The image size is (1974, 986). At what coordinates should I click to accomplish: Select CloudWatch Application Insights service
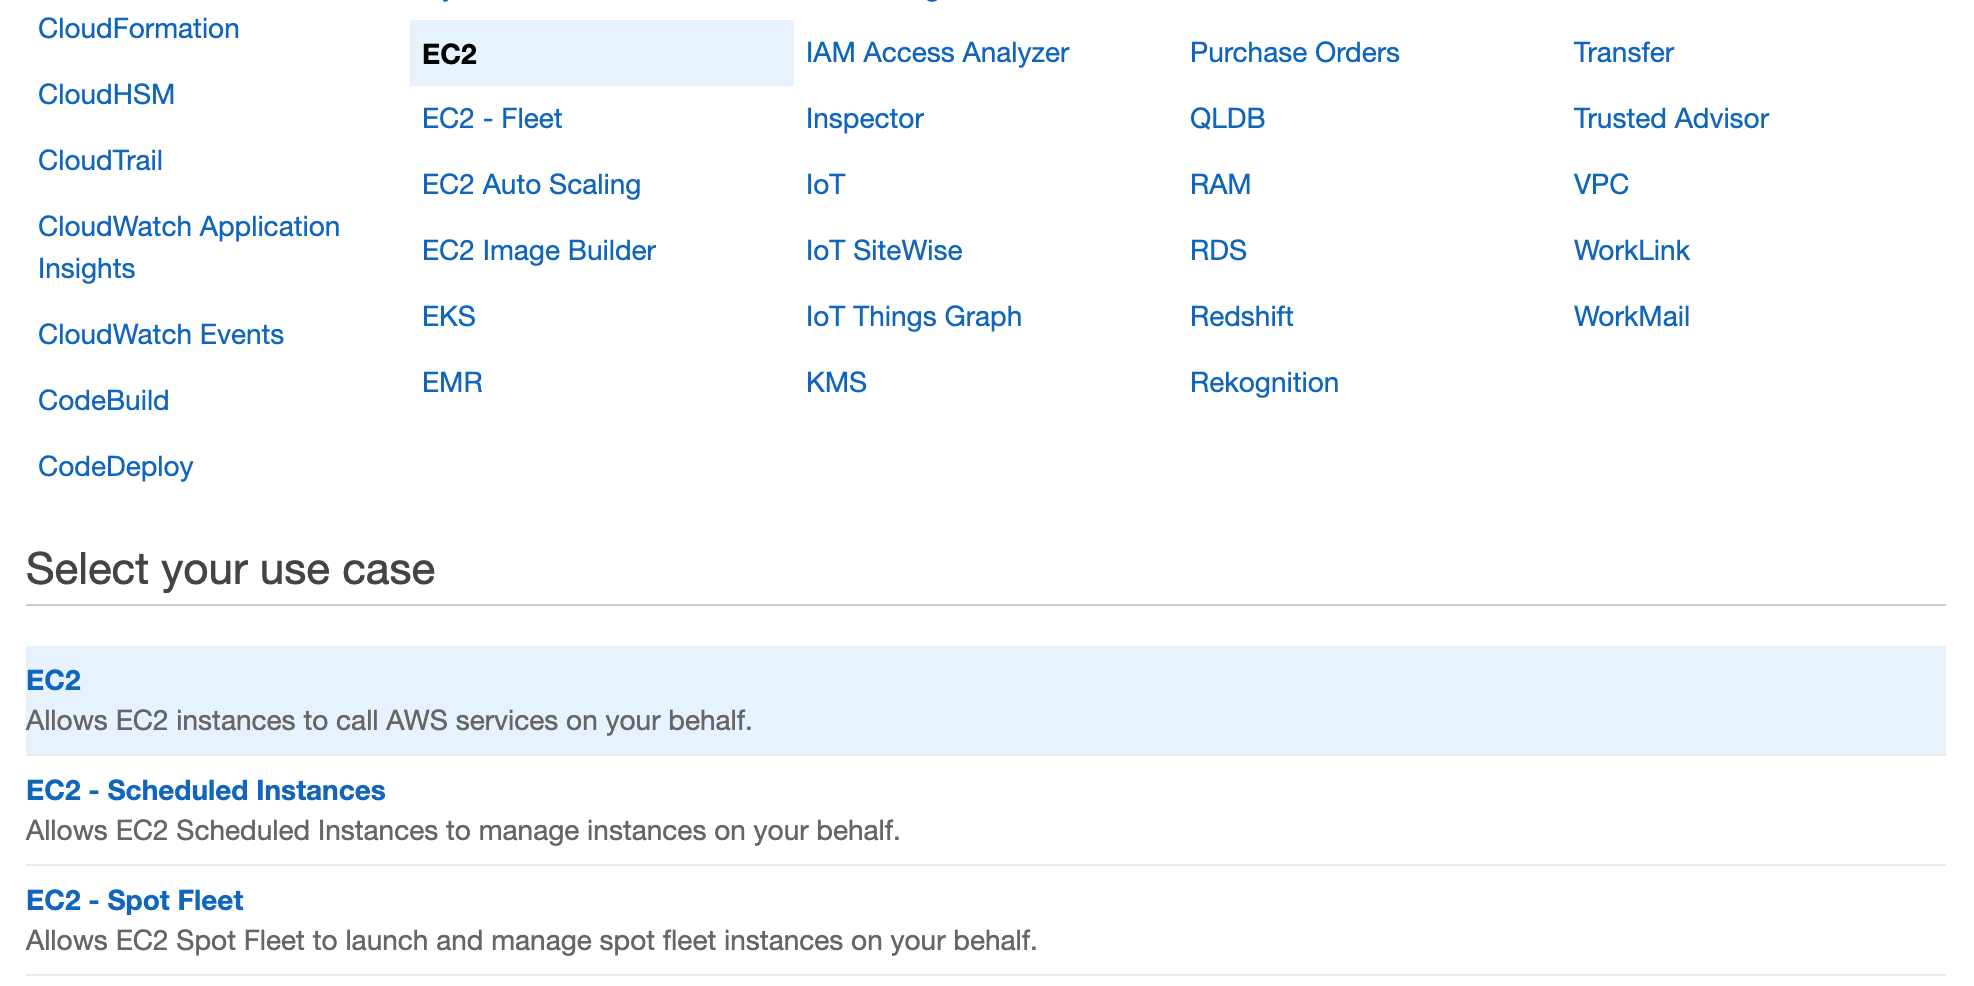pyautogui.click(x=189, y=247)
